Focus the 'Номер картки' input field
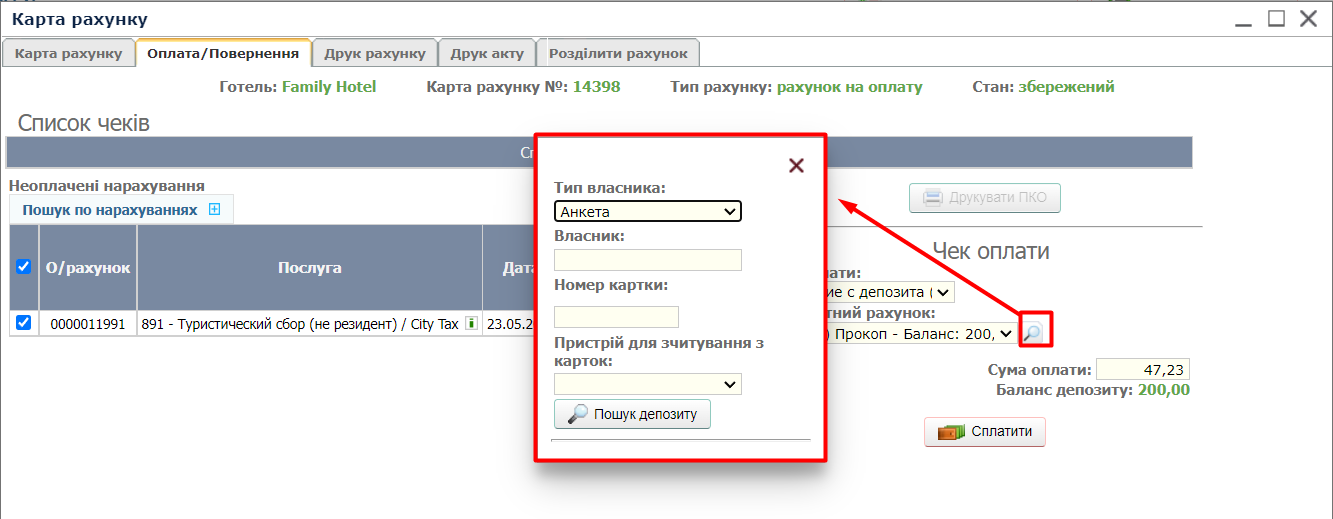 [x=616, y=317]
